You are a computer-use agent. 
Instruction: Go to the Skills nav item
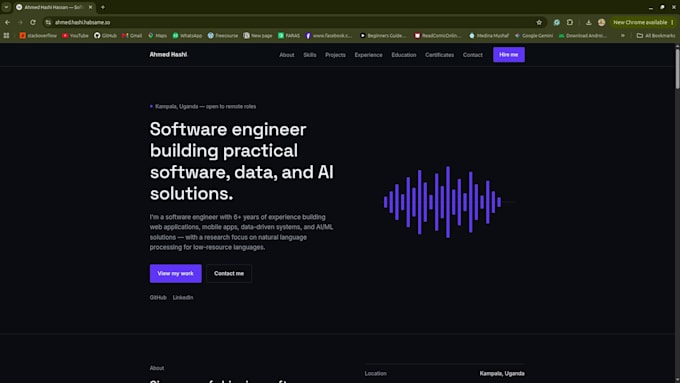pos(310,55)
